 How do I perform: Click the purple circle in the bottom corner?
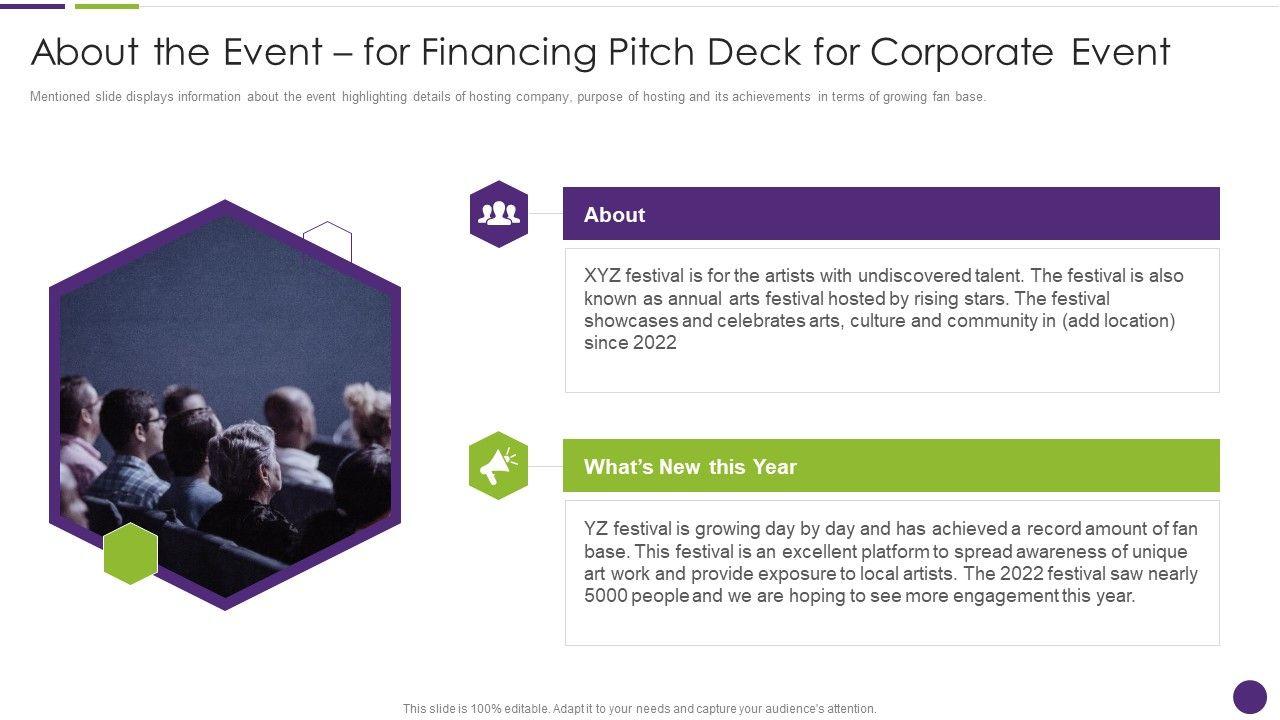pyautogui.click(x=1249, y=697)
